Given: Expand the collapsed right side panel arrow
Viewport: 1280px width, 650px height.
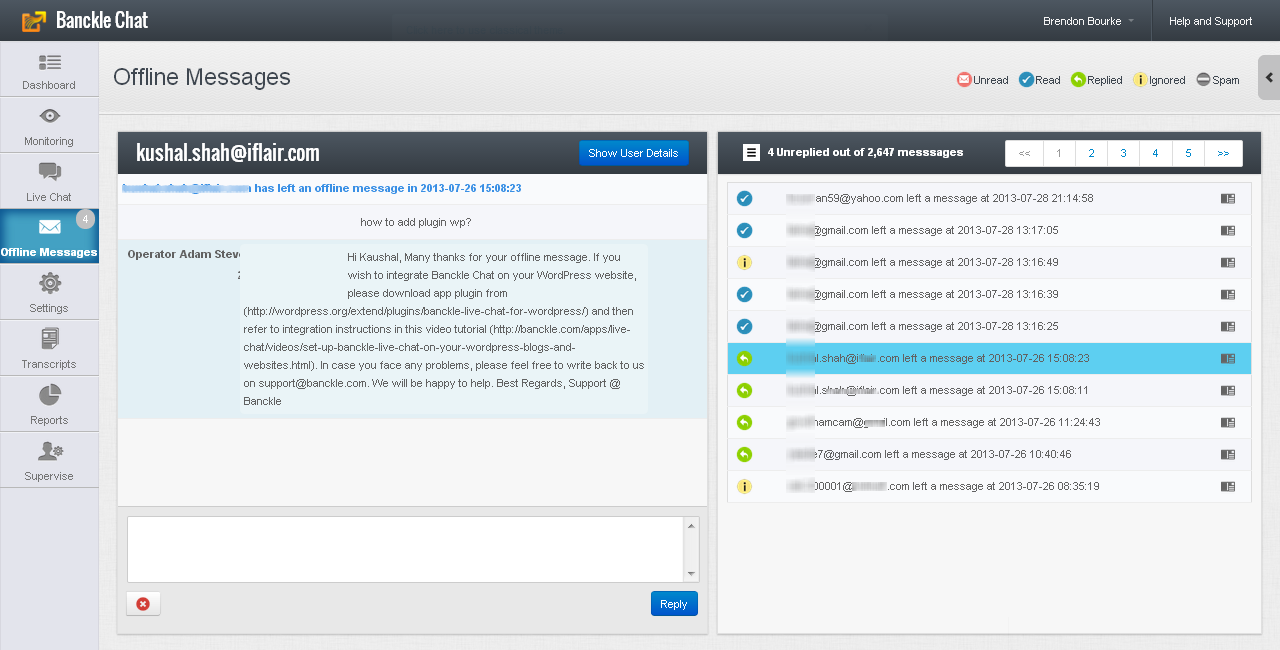Looking at the screenshot, I should (1269, 78).
